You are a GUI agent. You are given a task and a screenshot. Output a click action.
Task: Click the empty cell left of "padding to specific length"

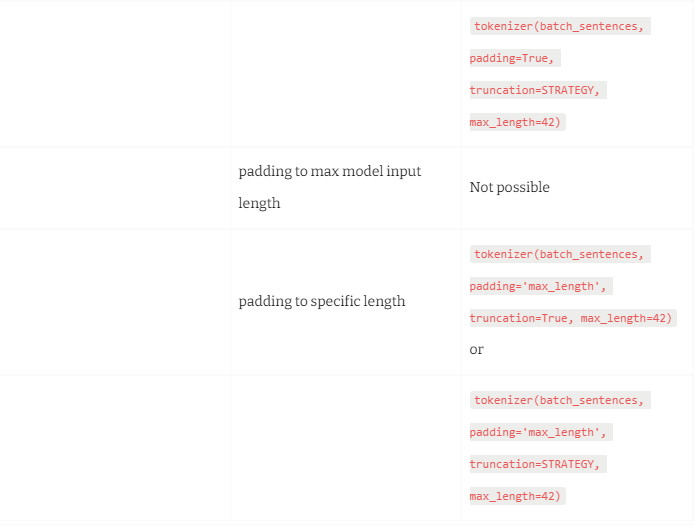point(115,301)
